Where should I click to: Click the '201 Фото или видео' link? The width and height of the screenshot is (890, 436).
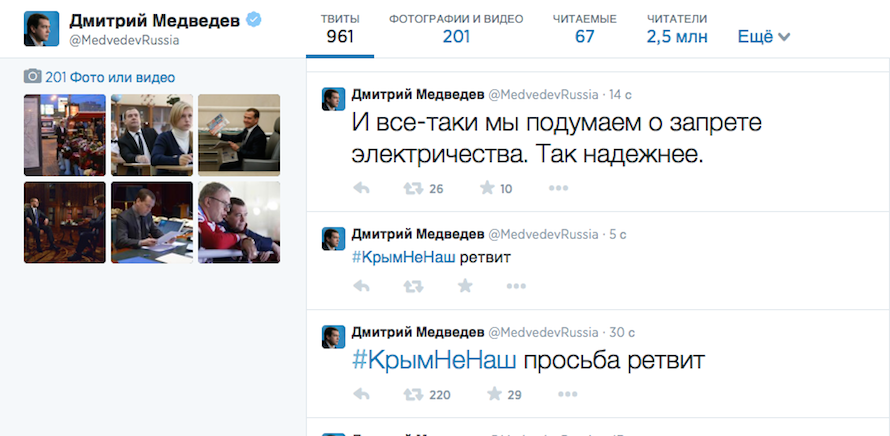[109, 77]
